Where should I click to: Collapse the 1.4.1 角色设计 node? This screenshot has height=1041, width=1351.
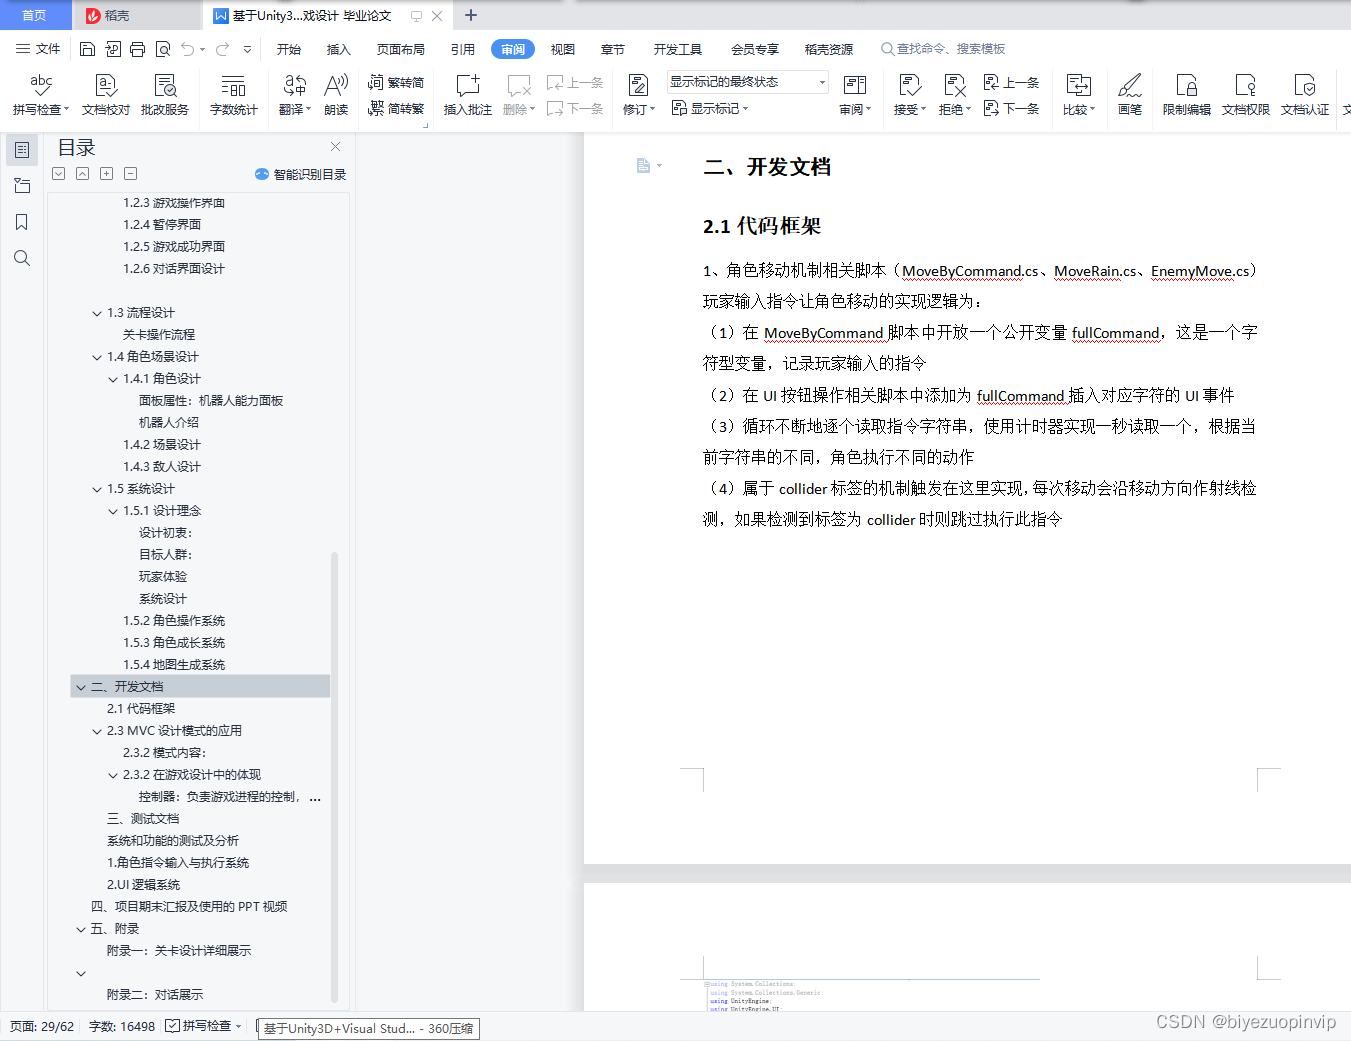[x=113, y=379]
